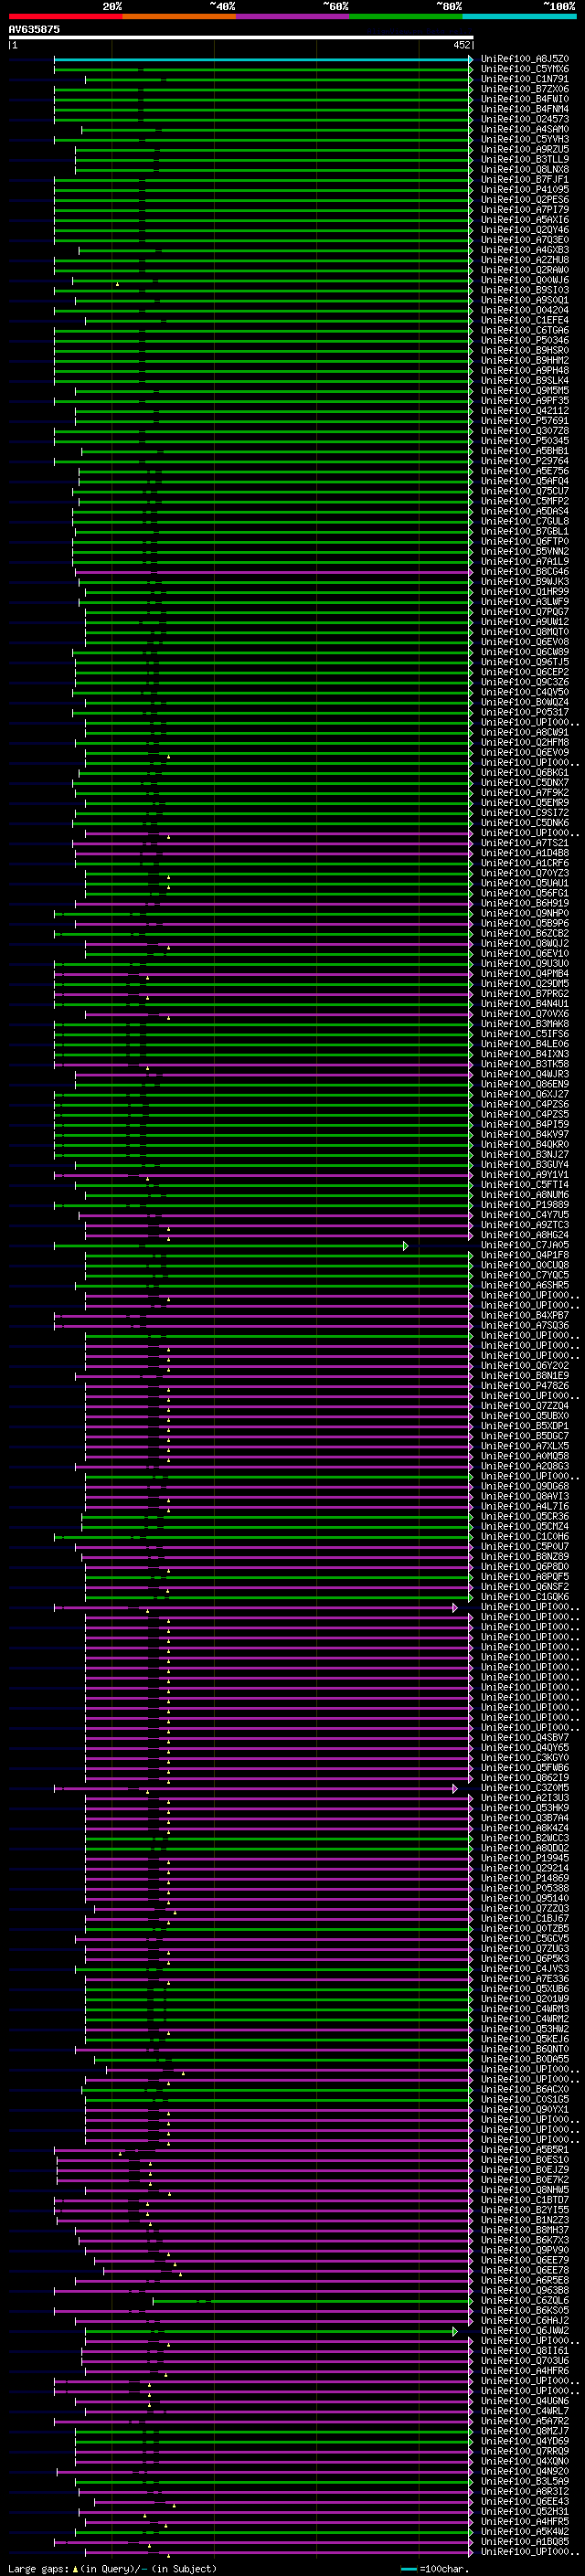Select hit label UniRef100_A1D4B8
Screen dimensions: 585x2576
[x=525, y=853]
